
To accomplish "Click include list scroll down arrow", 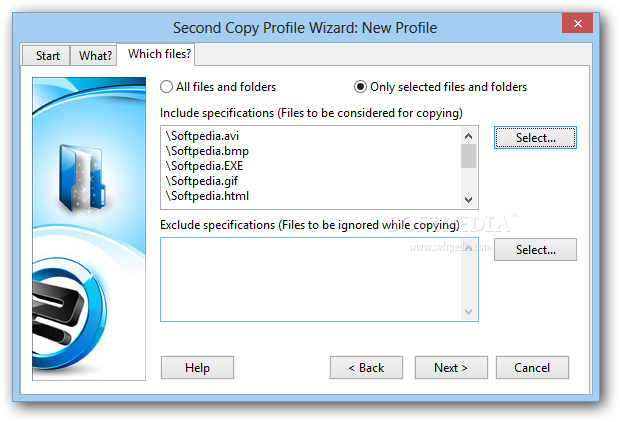I will pos(469,200).
